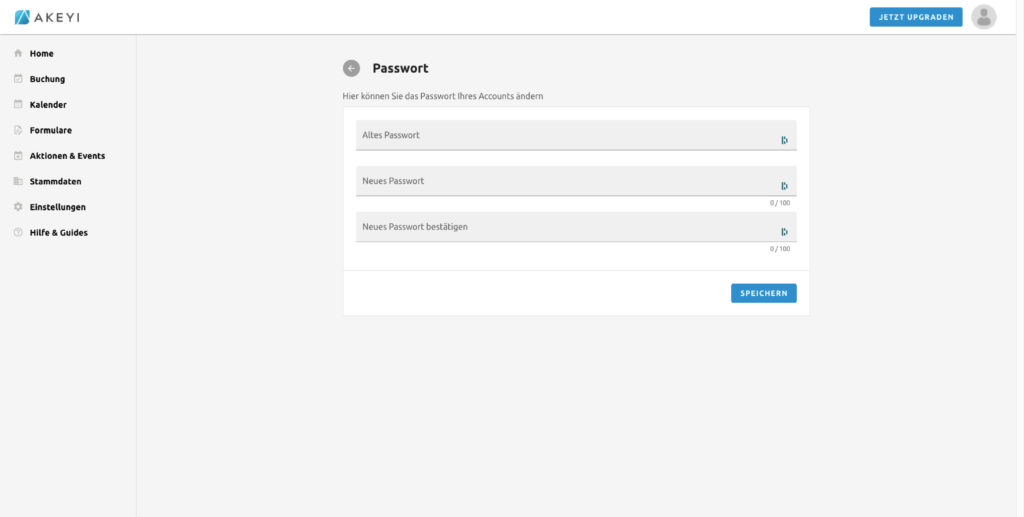
Task: Click the Formulare document icon
Action: click(x=18, y=130)
